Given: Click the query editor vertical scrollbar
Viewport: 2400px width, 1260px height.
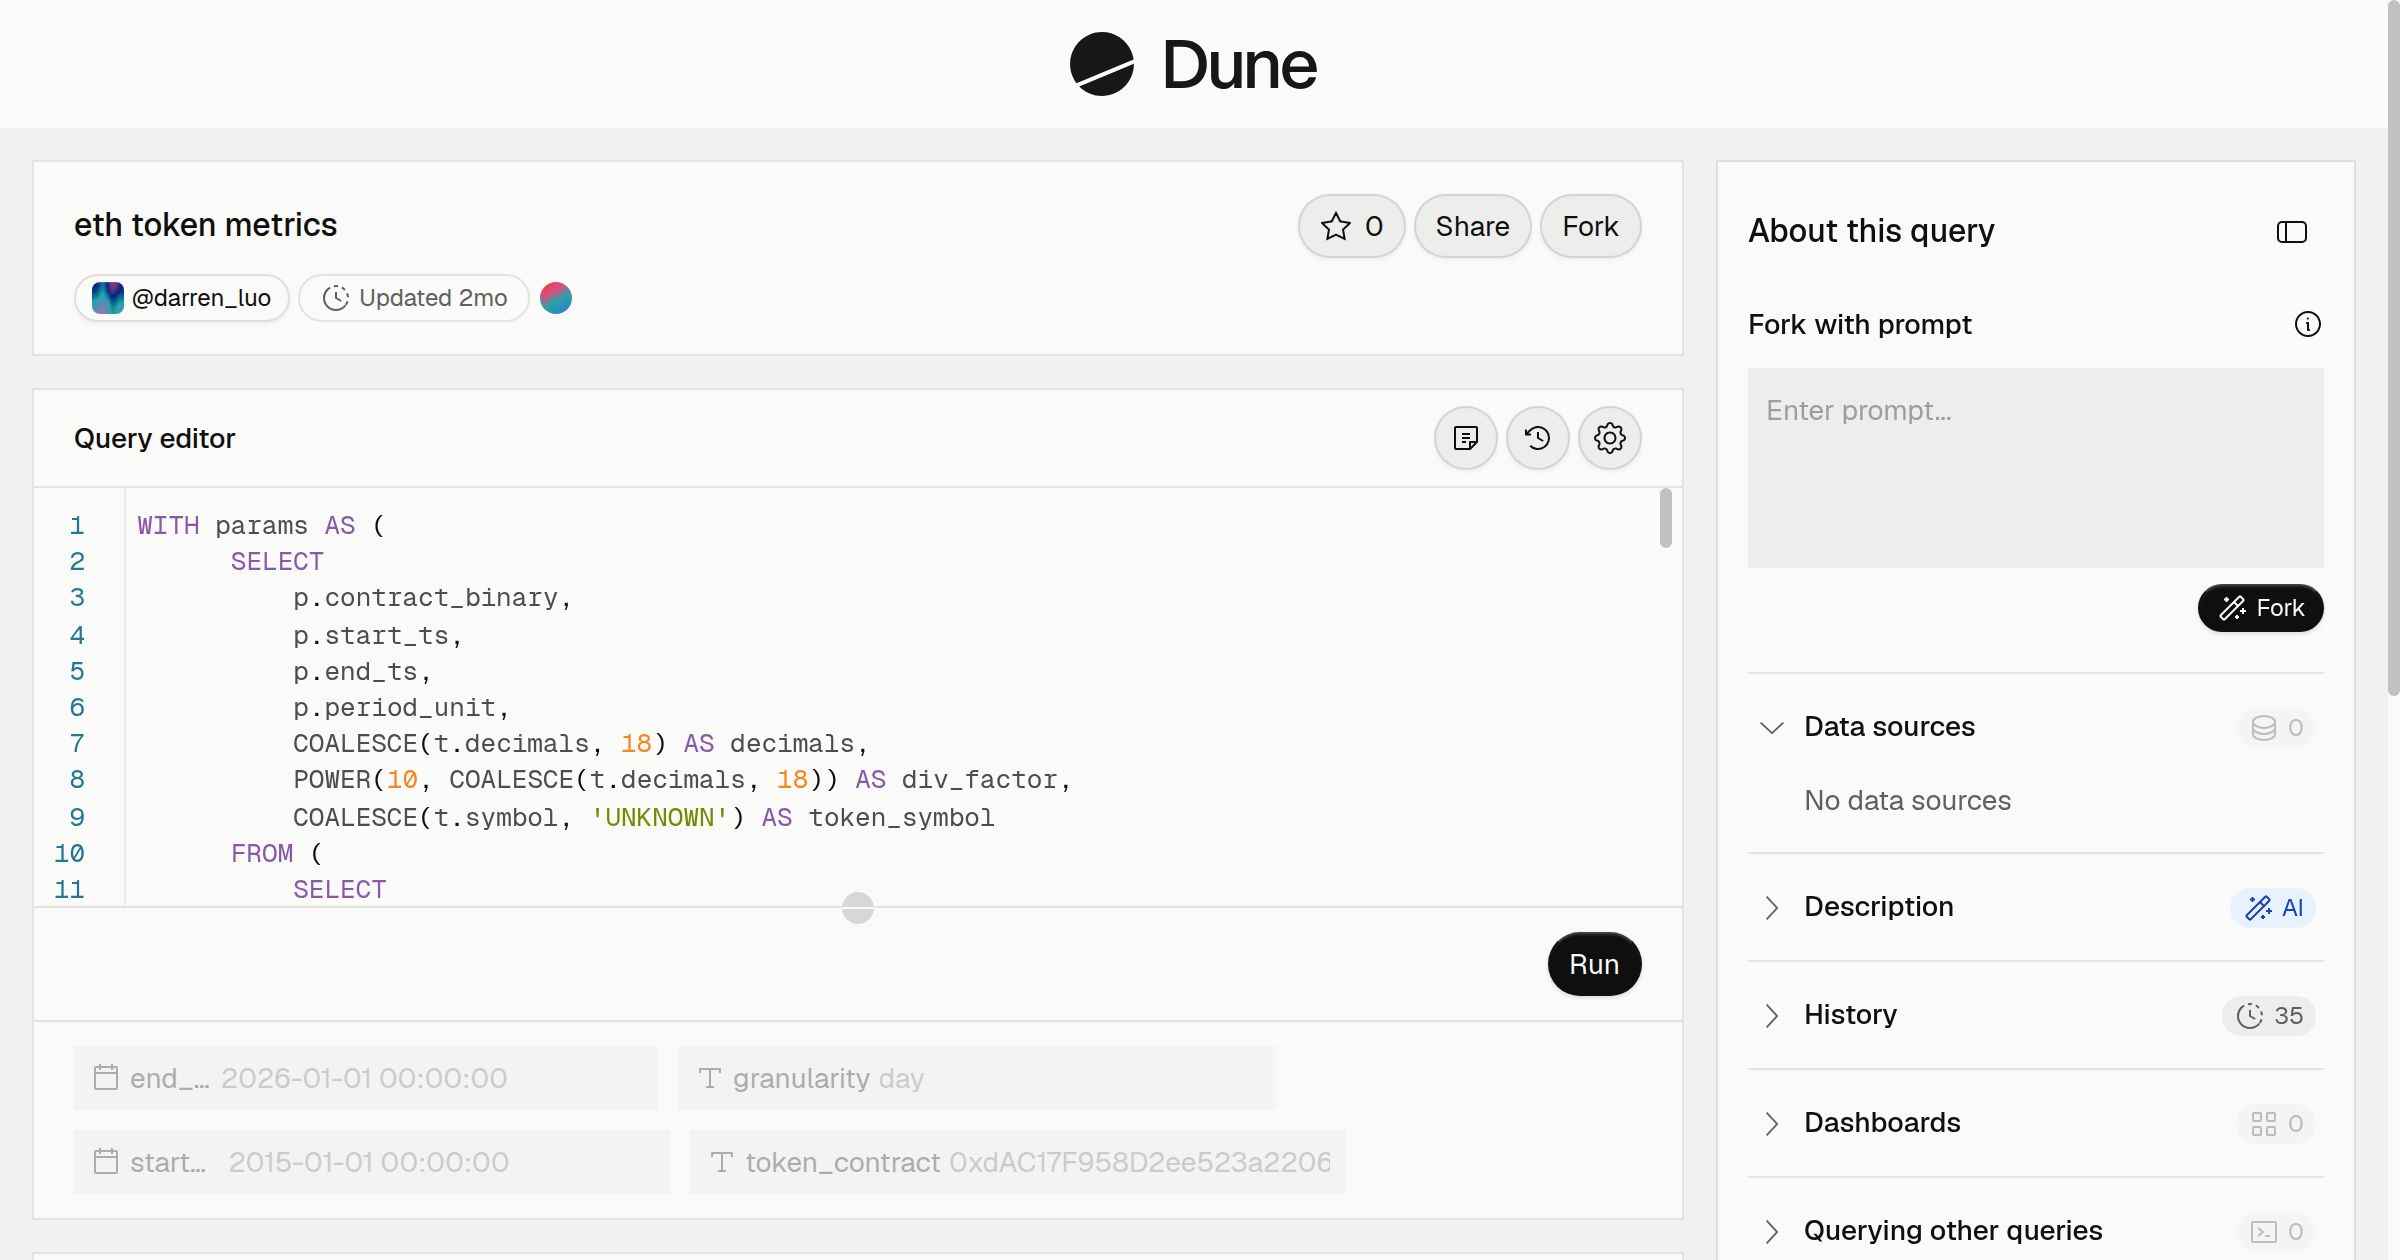Looking at the screenshot, I should pyautogui.click(x=1665, y=518).
